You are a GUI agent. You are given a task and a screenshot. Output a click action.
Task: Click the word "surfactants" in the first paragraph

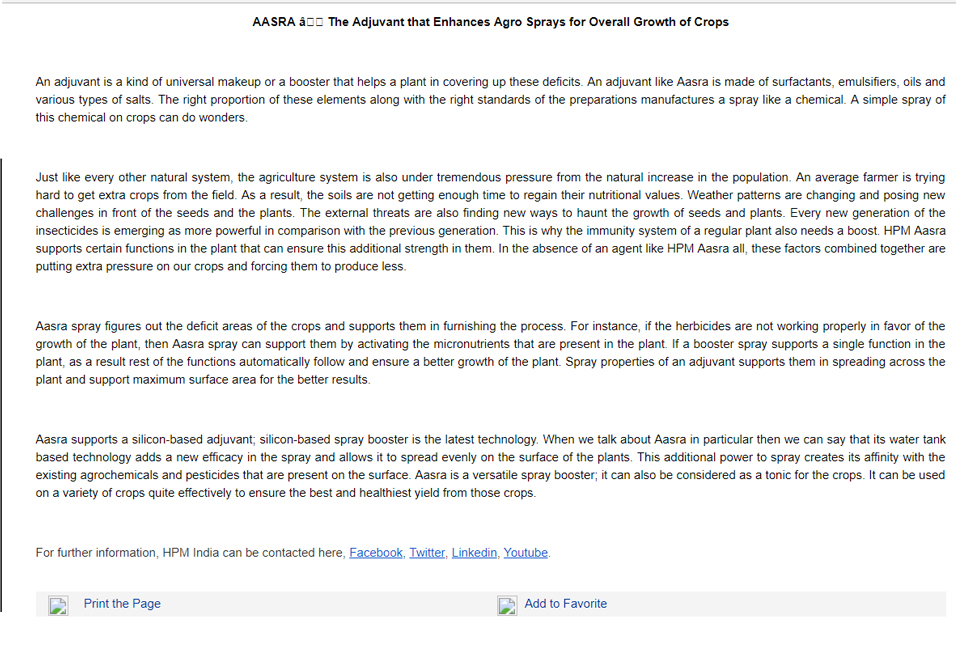pyautogui.click(x=801, y=82)
